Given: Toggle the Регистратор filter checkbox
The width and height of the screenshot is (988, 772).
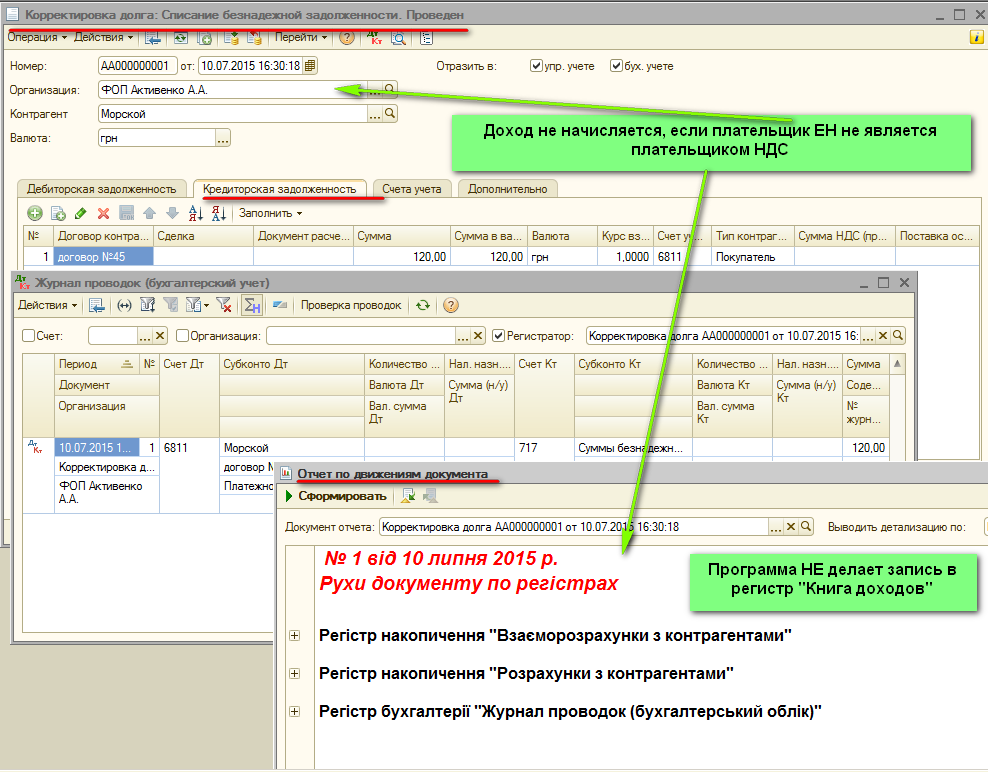Looking at the screenshot, I should [498, 336].
